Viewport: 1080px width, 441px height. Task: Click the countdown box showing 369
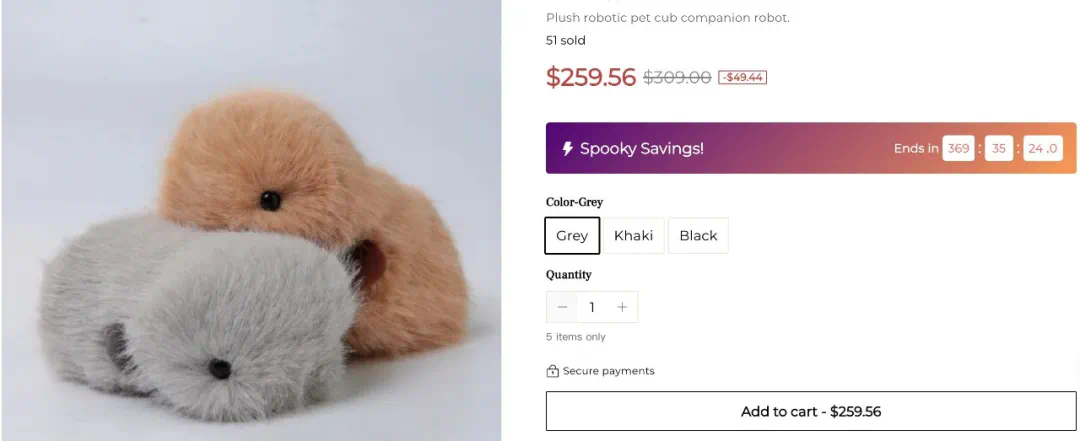click(x=958, y=148)
